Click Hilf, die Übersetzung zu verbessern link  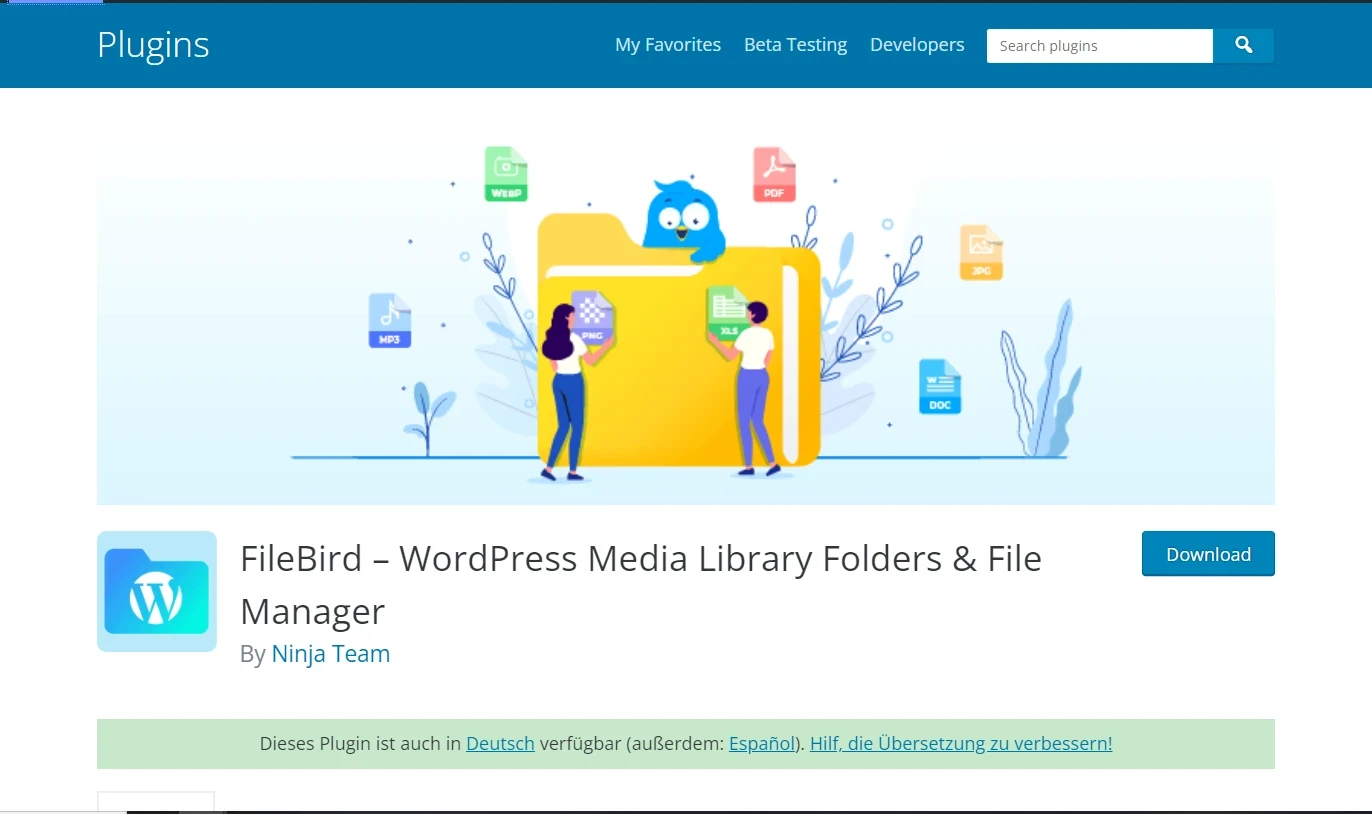pos(961,744)
